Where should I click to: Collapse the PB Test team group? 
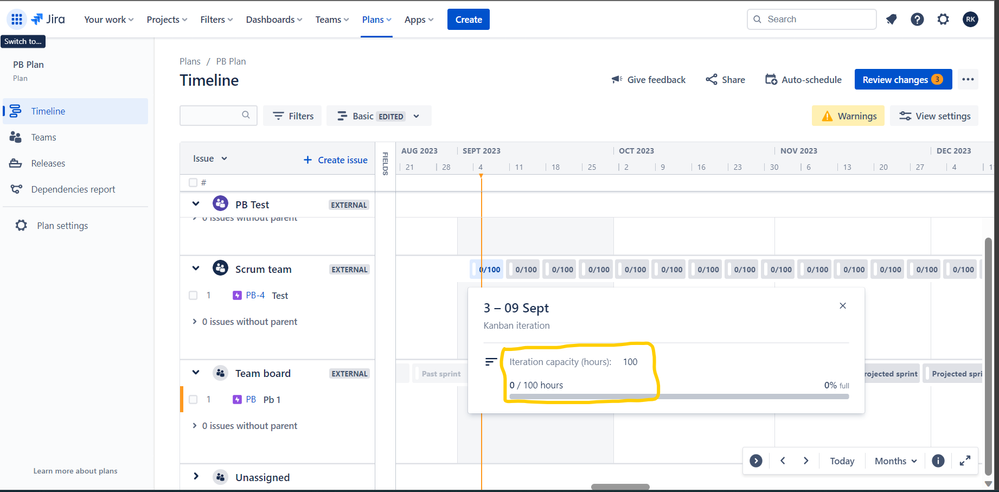(x=196, y=204)
